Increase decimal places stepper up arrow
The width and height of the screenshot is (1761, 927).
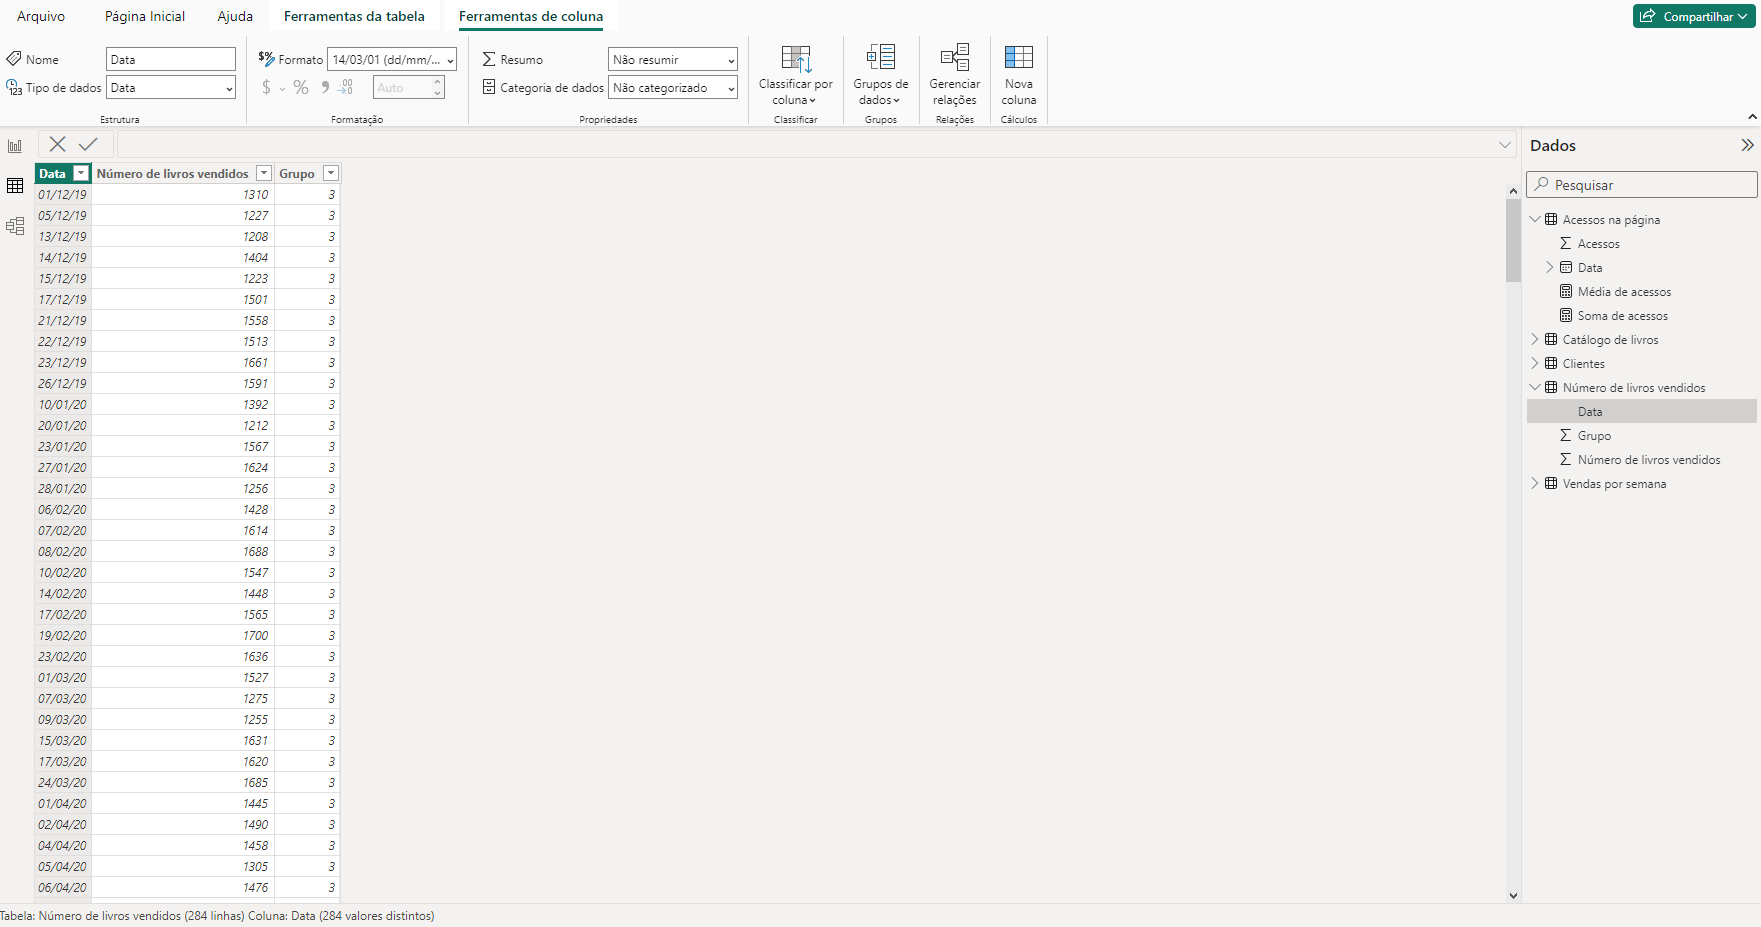pyautogui.click(x=438, y=83)
